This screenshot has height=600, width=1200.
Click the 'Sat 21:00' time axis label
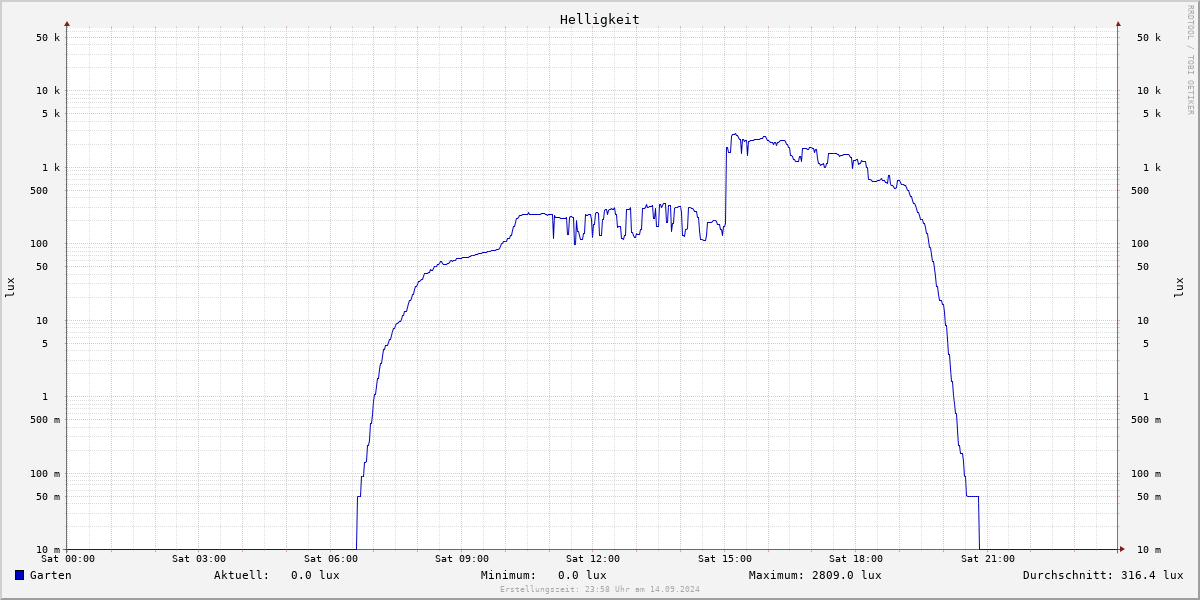pyautogui.click(x=988, y=559)
